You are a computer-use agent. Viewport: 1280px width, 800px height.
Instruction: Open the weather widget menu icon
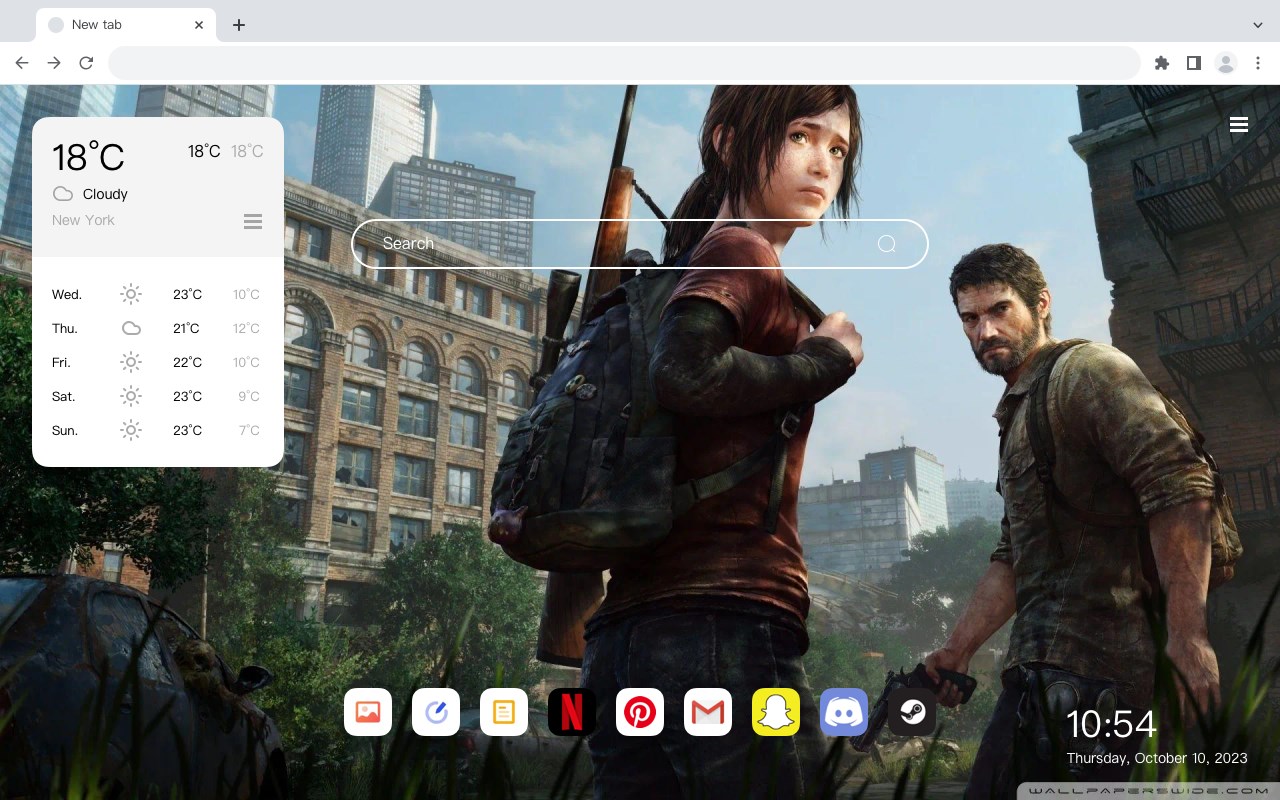(x=253, y=221)
